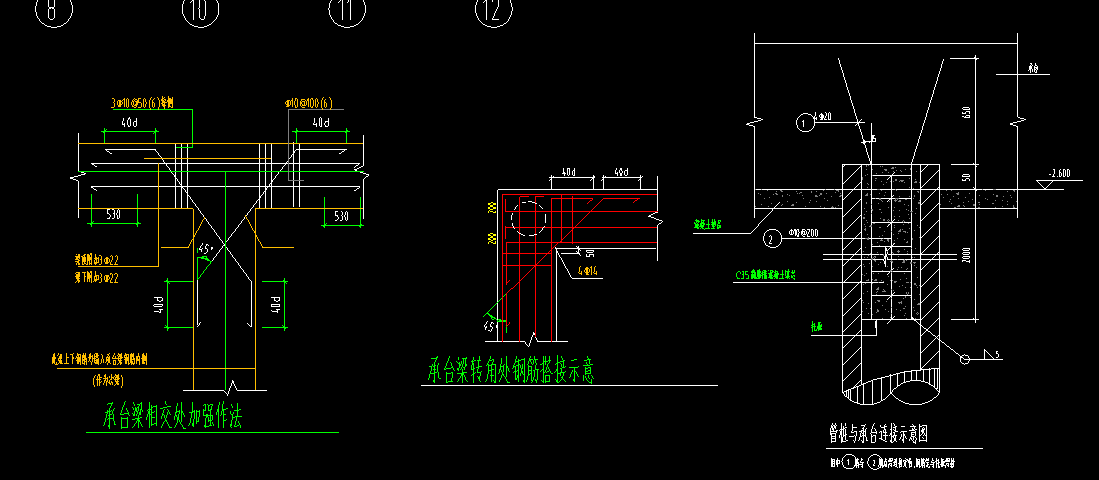Select the yellow 3Φ10@50(6) stirrup label
1099x480 pixels.
[142, 103]
